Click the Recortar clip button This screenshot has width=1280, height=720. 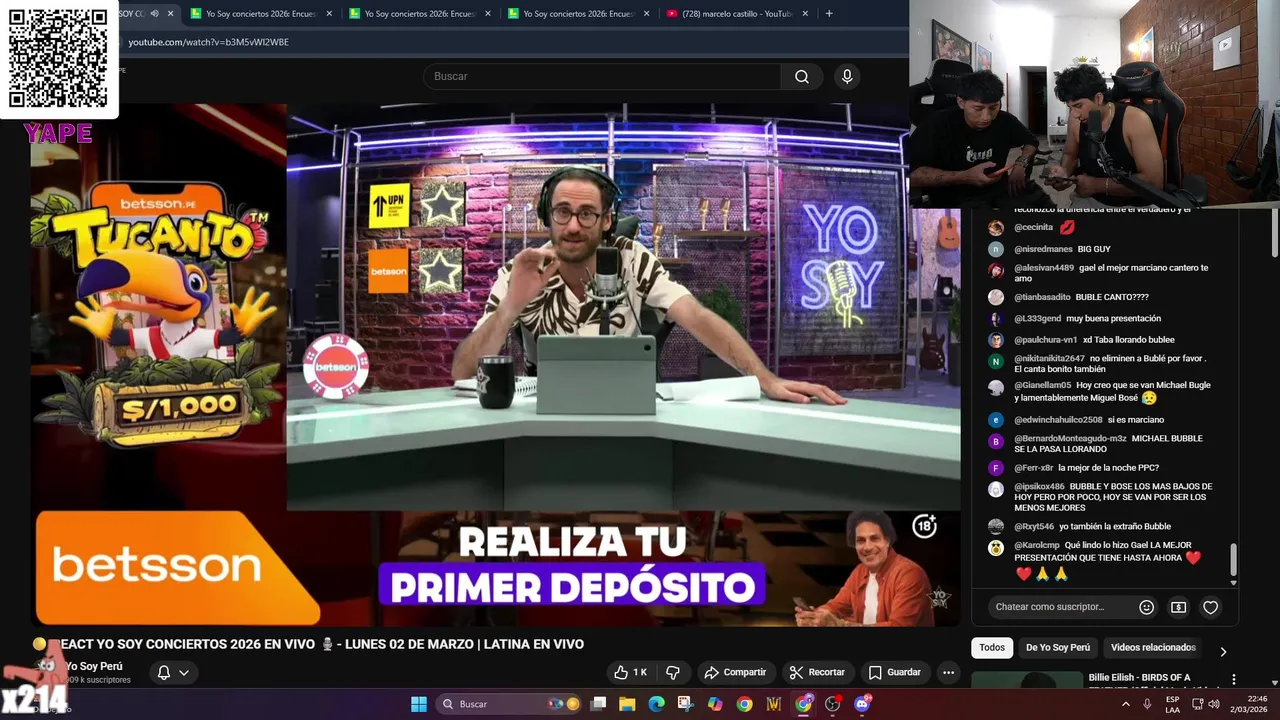[816, 672]
